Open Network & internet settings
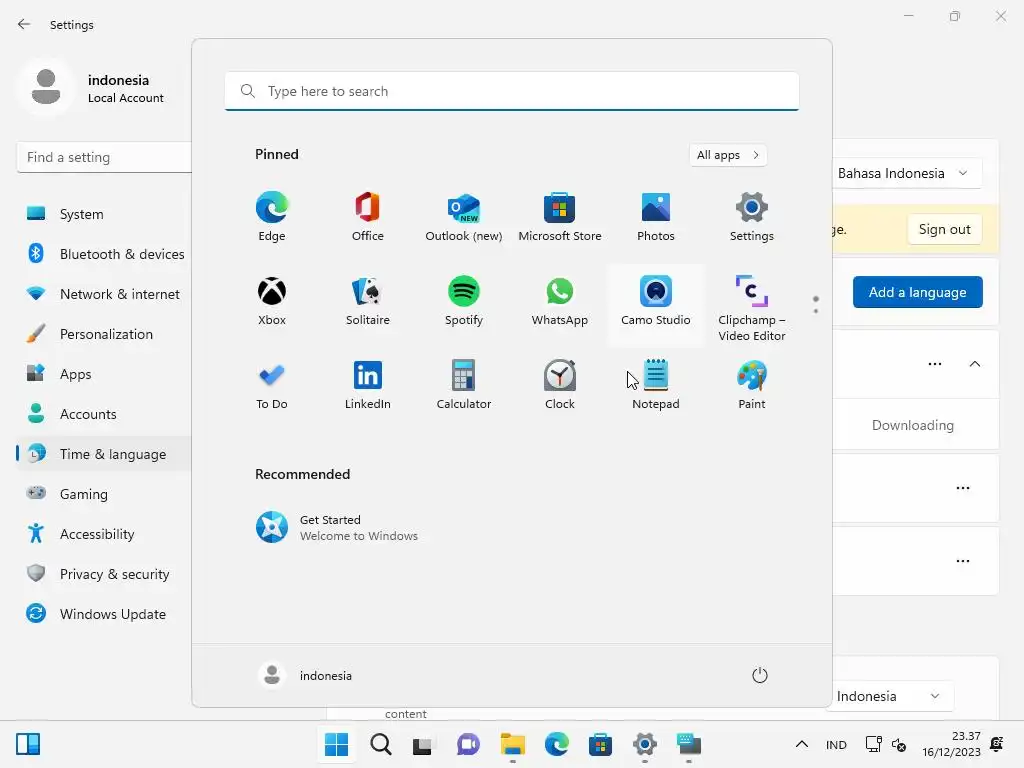The height and width of the screenshot is (768, 1024). 104,295
